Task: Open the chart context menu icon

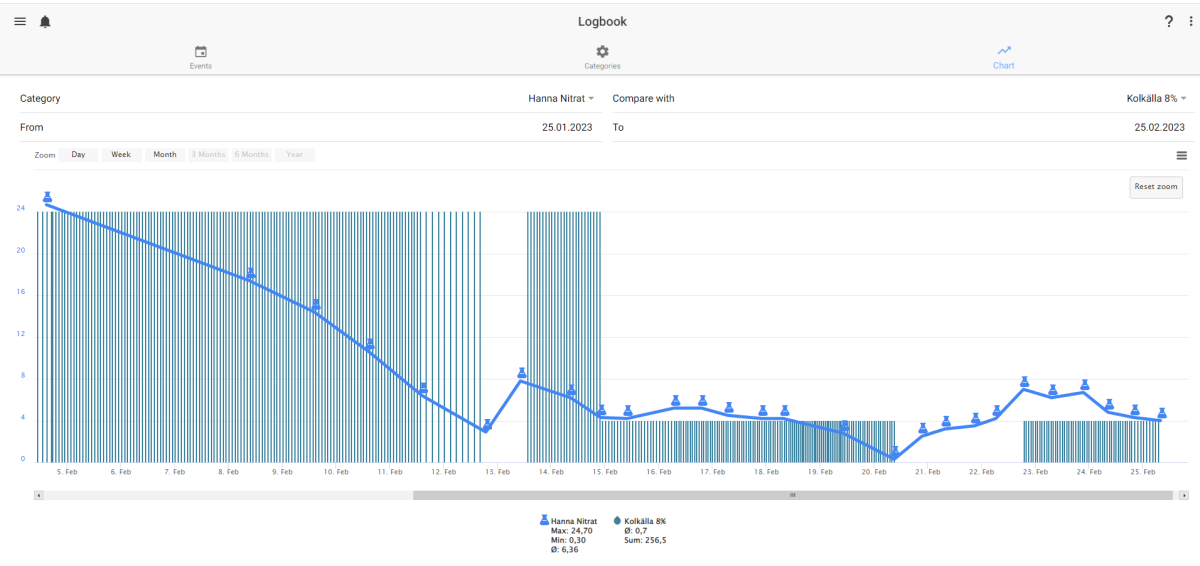Action: point(1182,155)
